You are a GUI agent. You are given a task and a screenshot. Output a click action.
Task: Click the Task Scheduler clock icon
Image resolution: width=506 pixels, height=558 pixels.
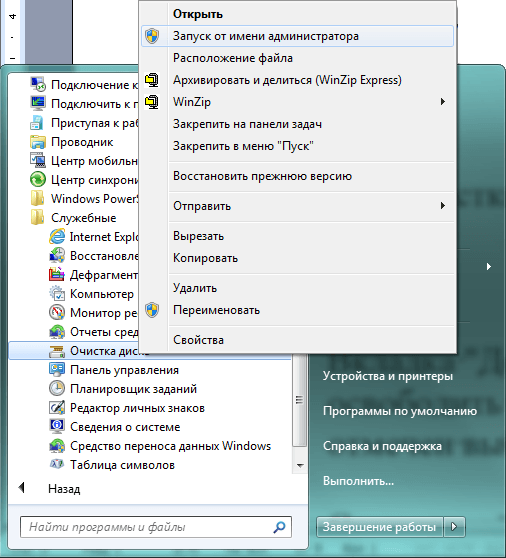point(57,389)
